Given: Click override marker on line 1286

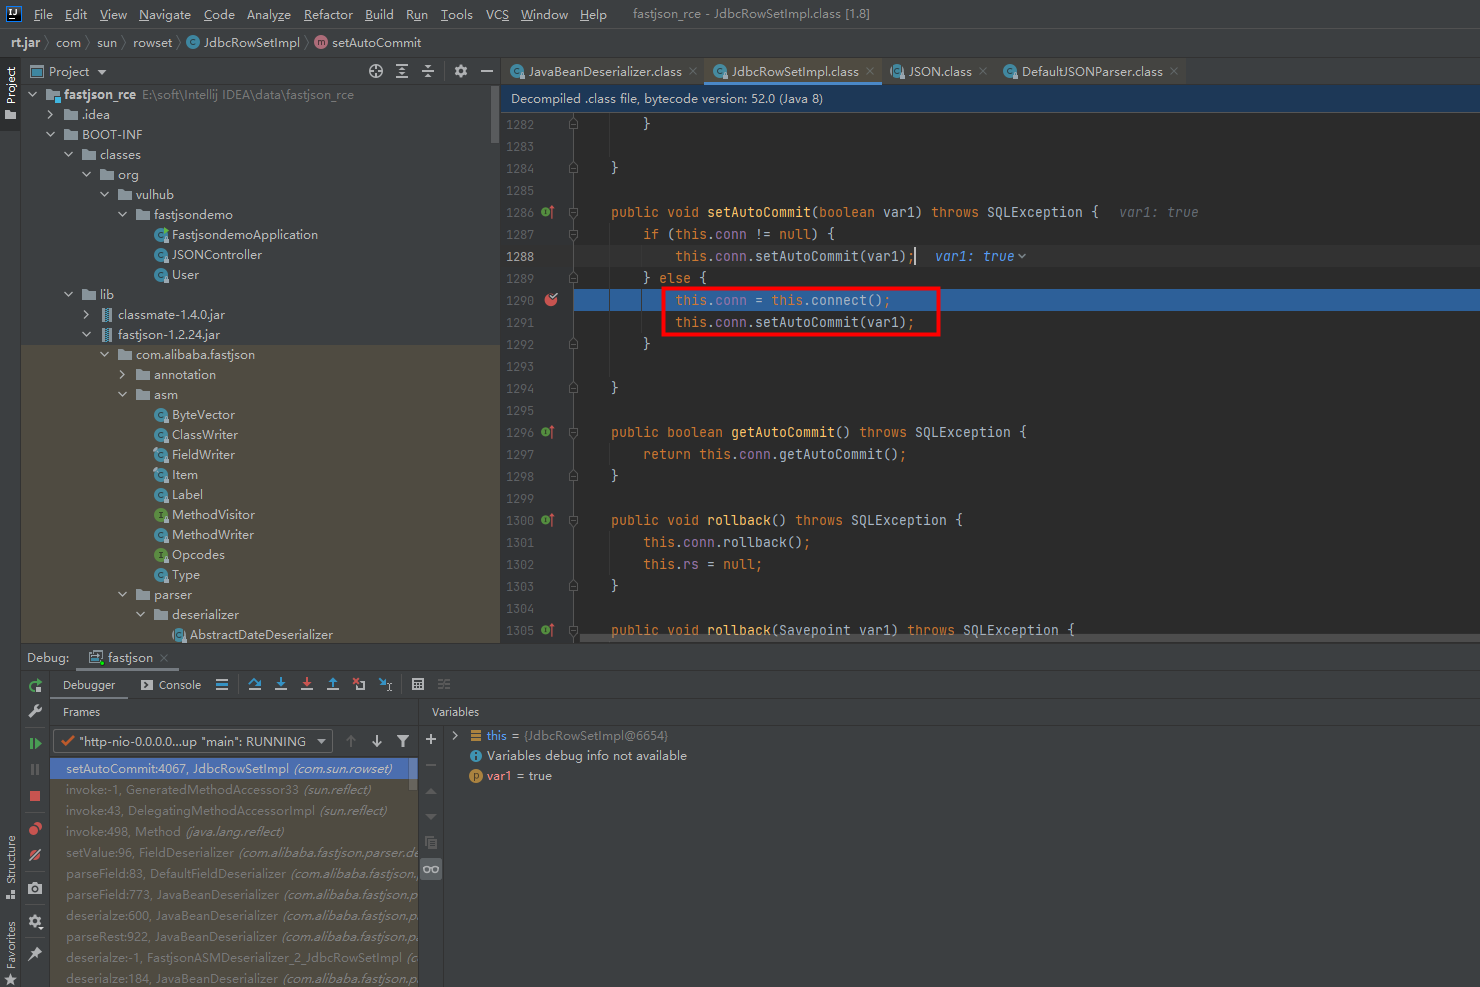Looking at the screenshot, I should pos(547,212).
